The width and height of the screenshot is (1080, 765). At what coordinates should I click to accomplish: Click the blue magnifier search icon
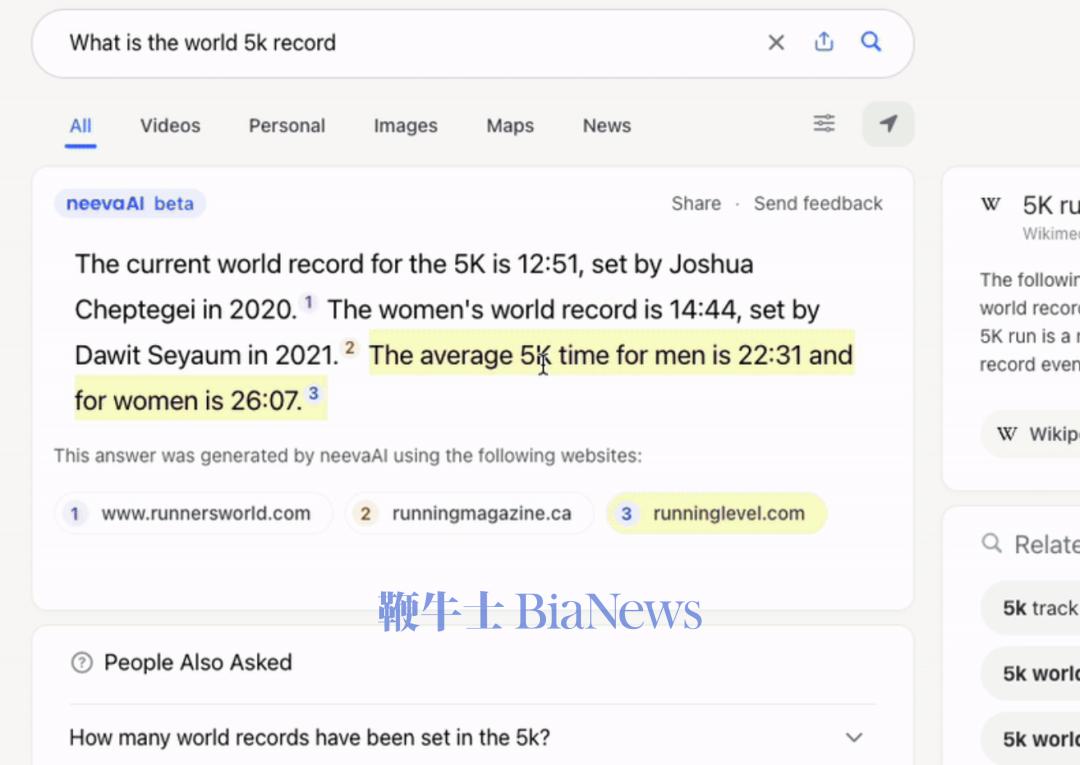(871, 42)
